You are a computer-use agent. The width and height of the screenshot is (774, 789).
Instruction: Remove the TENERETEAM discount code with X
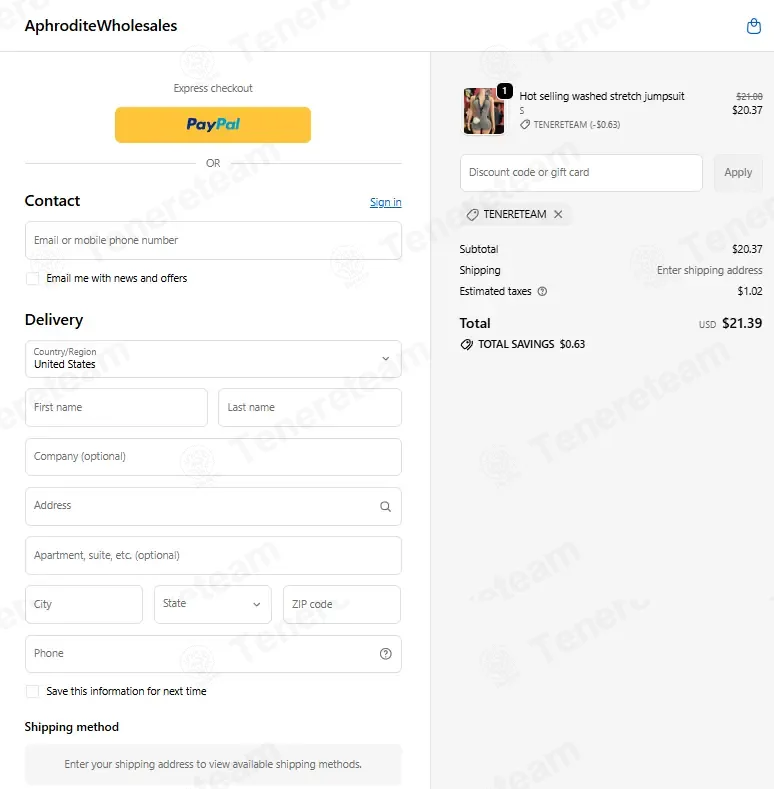[x=558, y=214]
